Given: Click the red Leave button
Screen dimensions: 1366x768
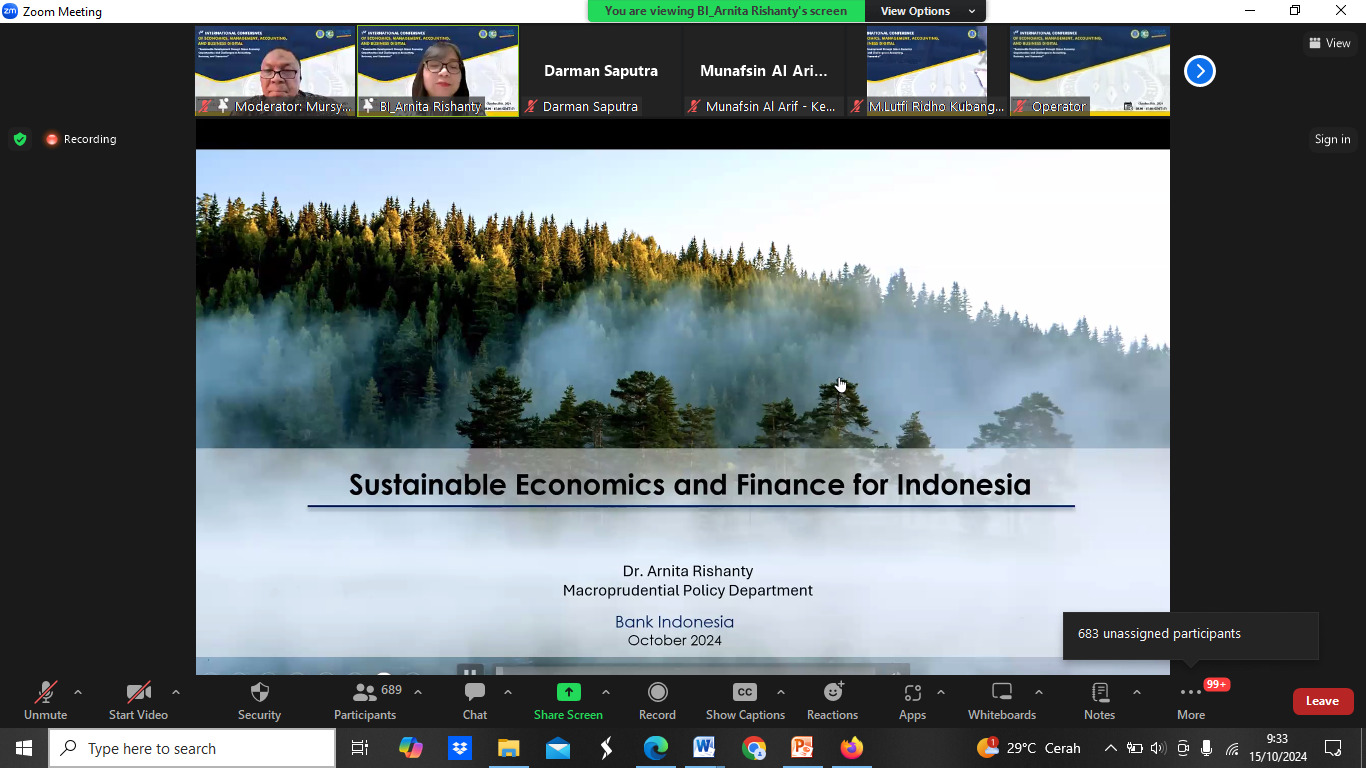Looking at the screenshot, I should (1322, 701).
